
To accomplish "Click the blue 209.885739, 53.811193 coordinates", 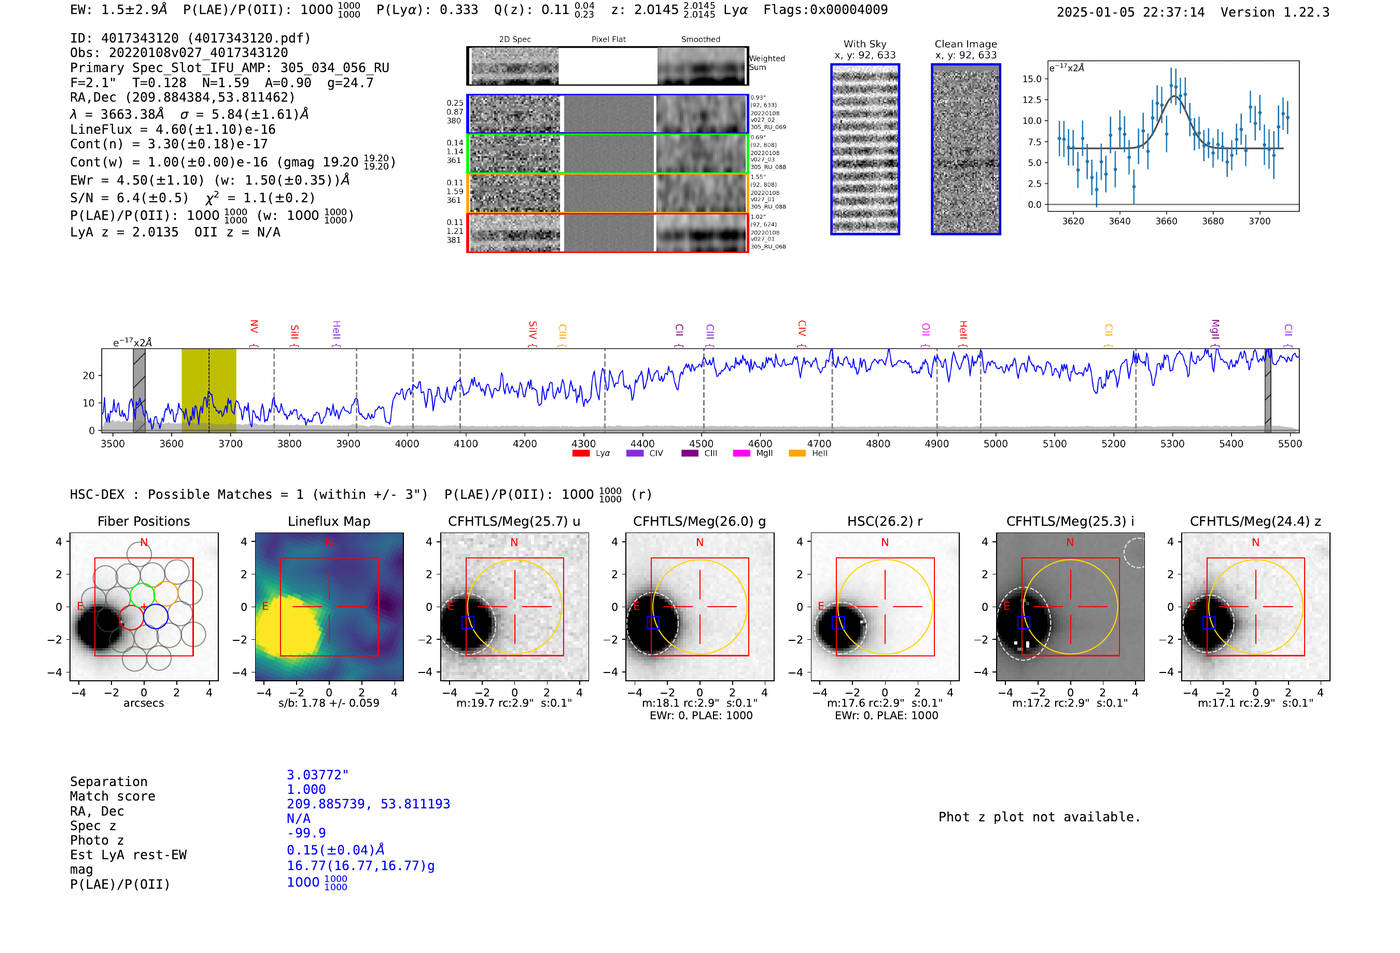I will point(368,804).
